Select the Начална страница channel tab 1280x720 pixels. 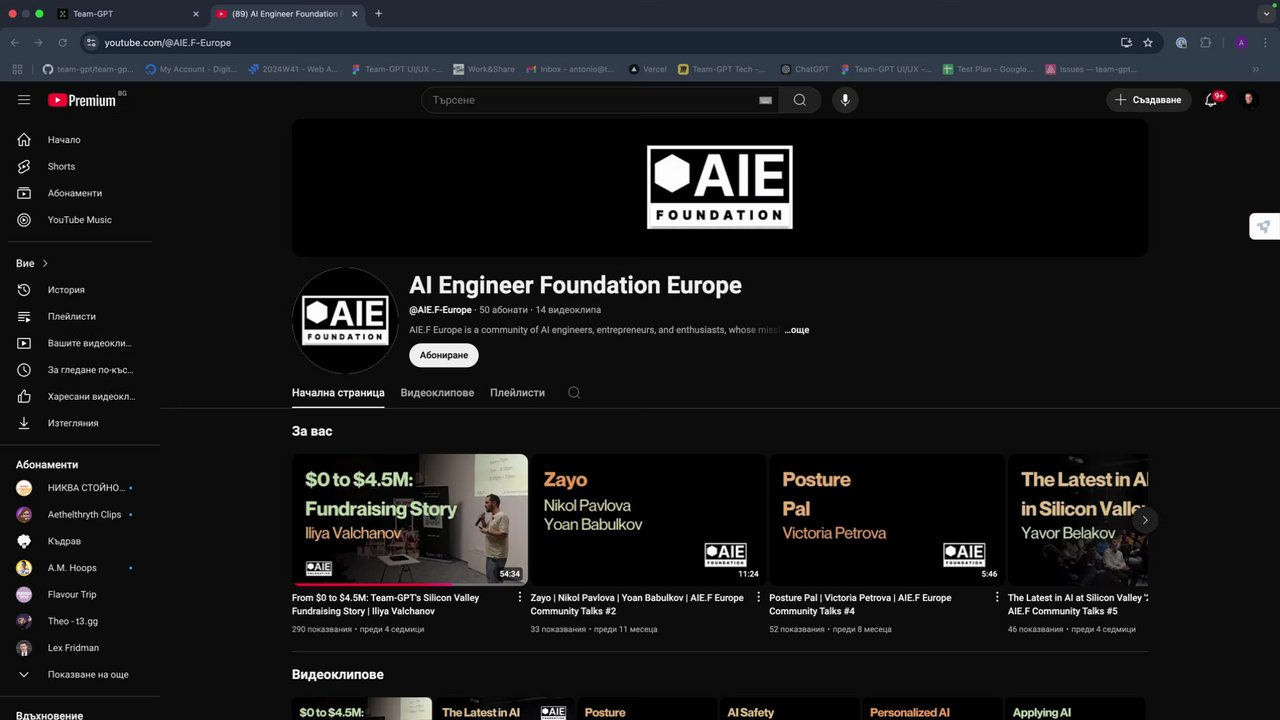pos(338,393)
